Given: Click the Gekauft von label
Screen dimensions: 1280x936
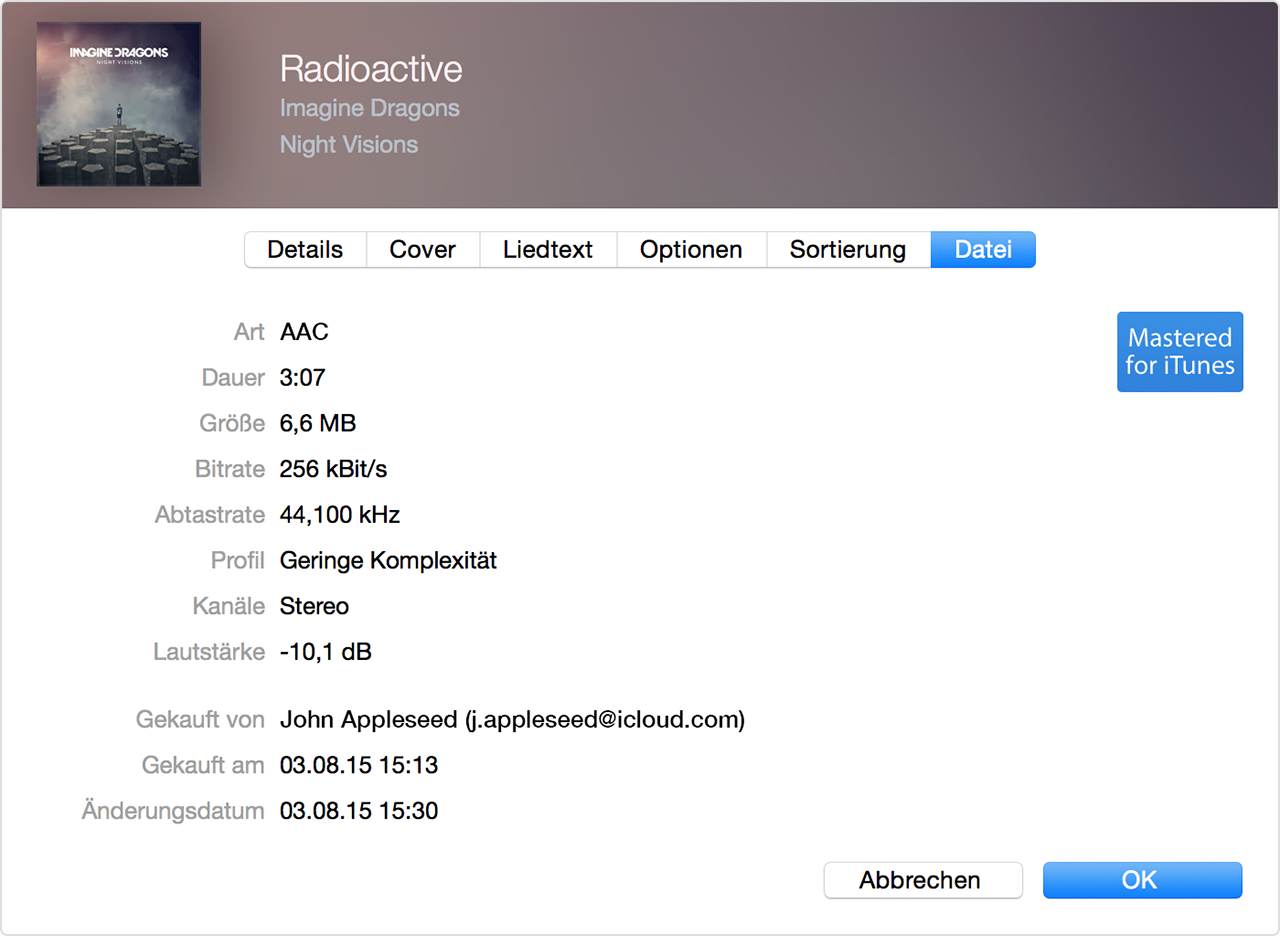Looking at the screenshot, I should click(x=200, y=720).
